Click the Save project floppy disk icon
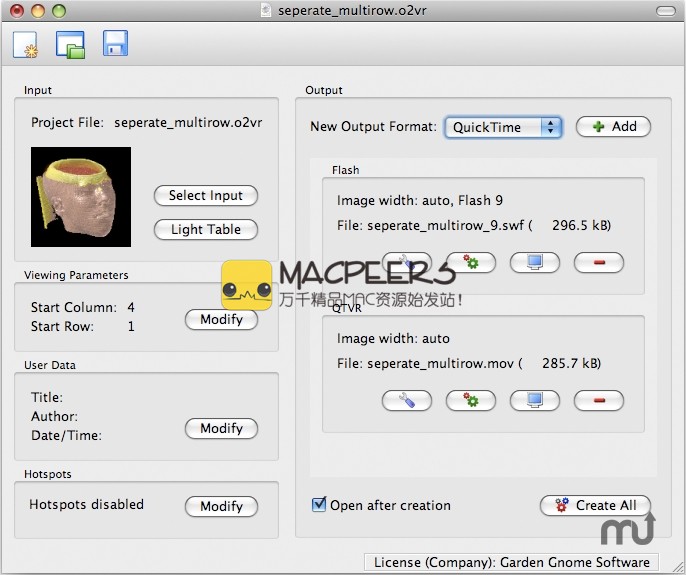Viewport: 686px width, 575px height. pyautogui.click(x=115, y=44)
